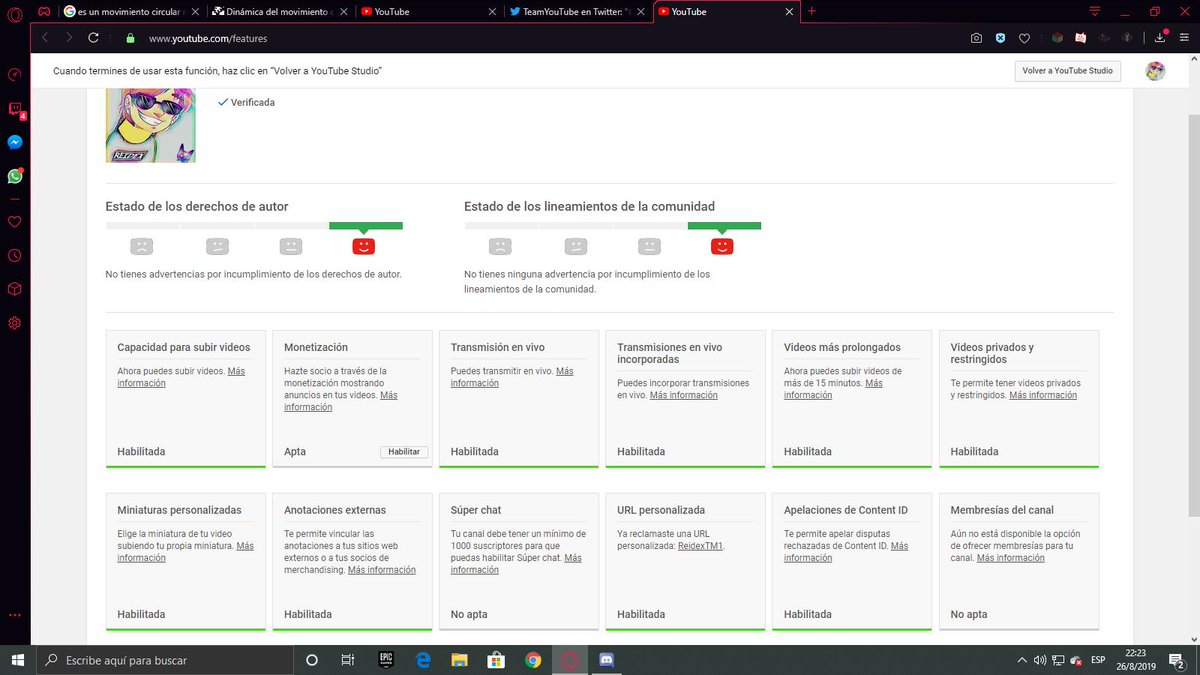Open the ReidexTM1 custom URL link
1200x675 pixels.
700,546
